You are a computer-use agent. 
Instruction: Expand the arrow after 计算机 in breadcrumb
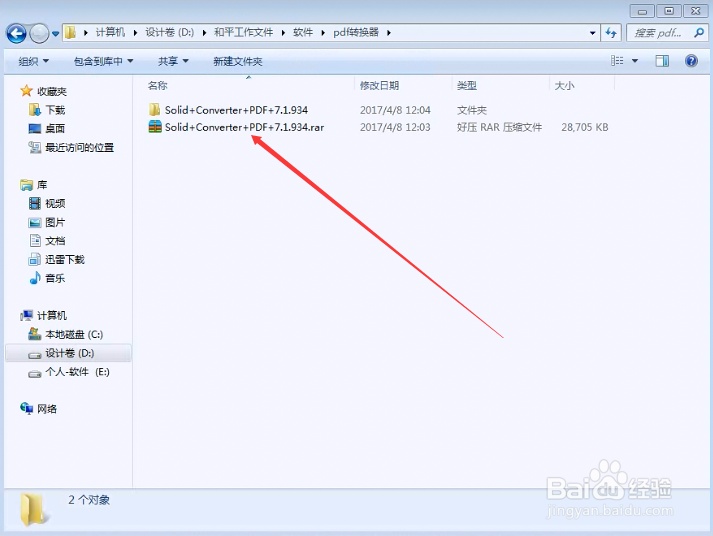point(135,33)
